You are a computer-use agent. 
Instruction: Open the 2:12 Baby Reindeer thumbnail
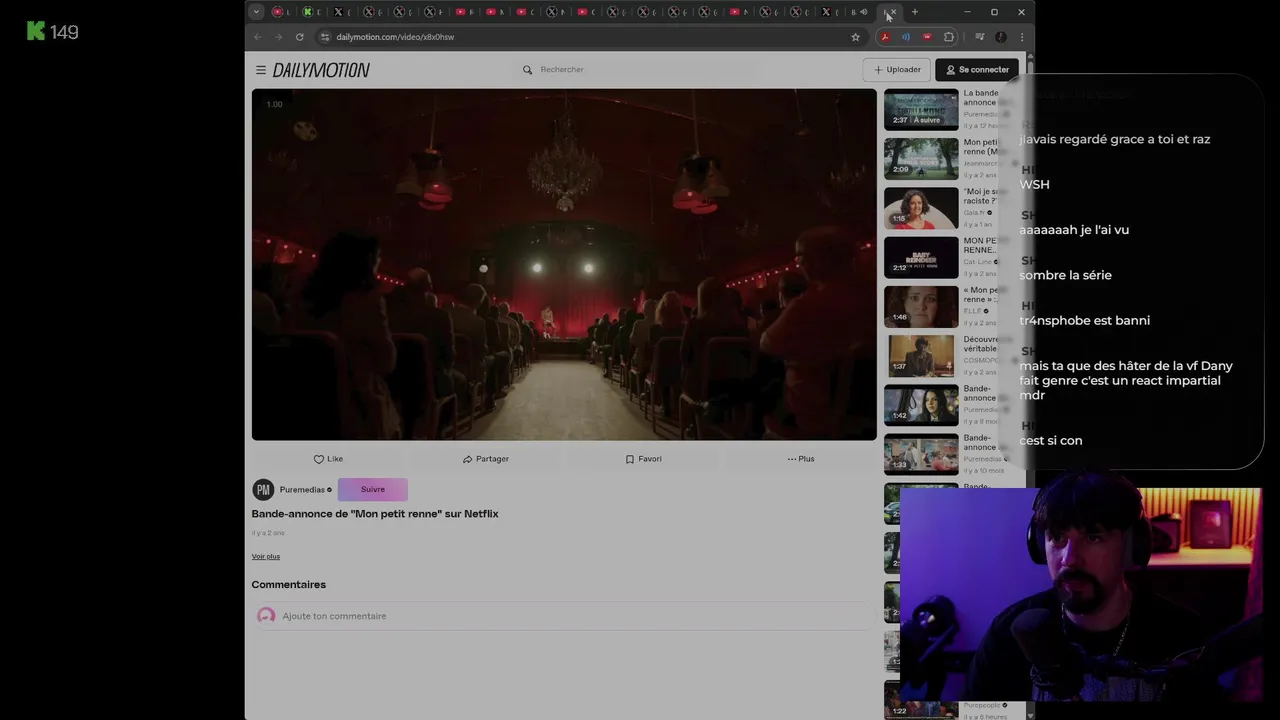[x=921, y=257]
